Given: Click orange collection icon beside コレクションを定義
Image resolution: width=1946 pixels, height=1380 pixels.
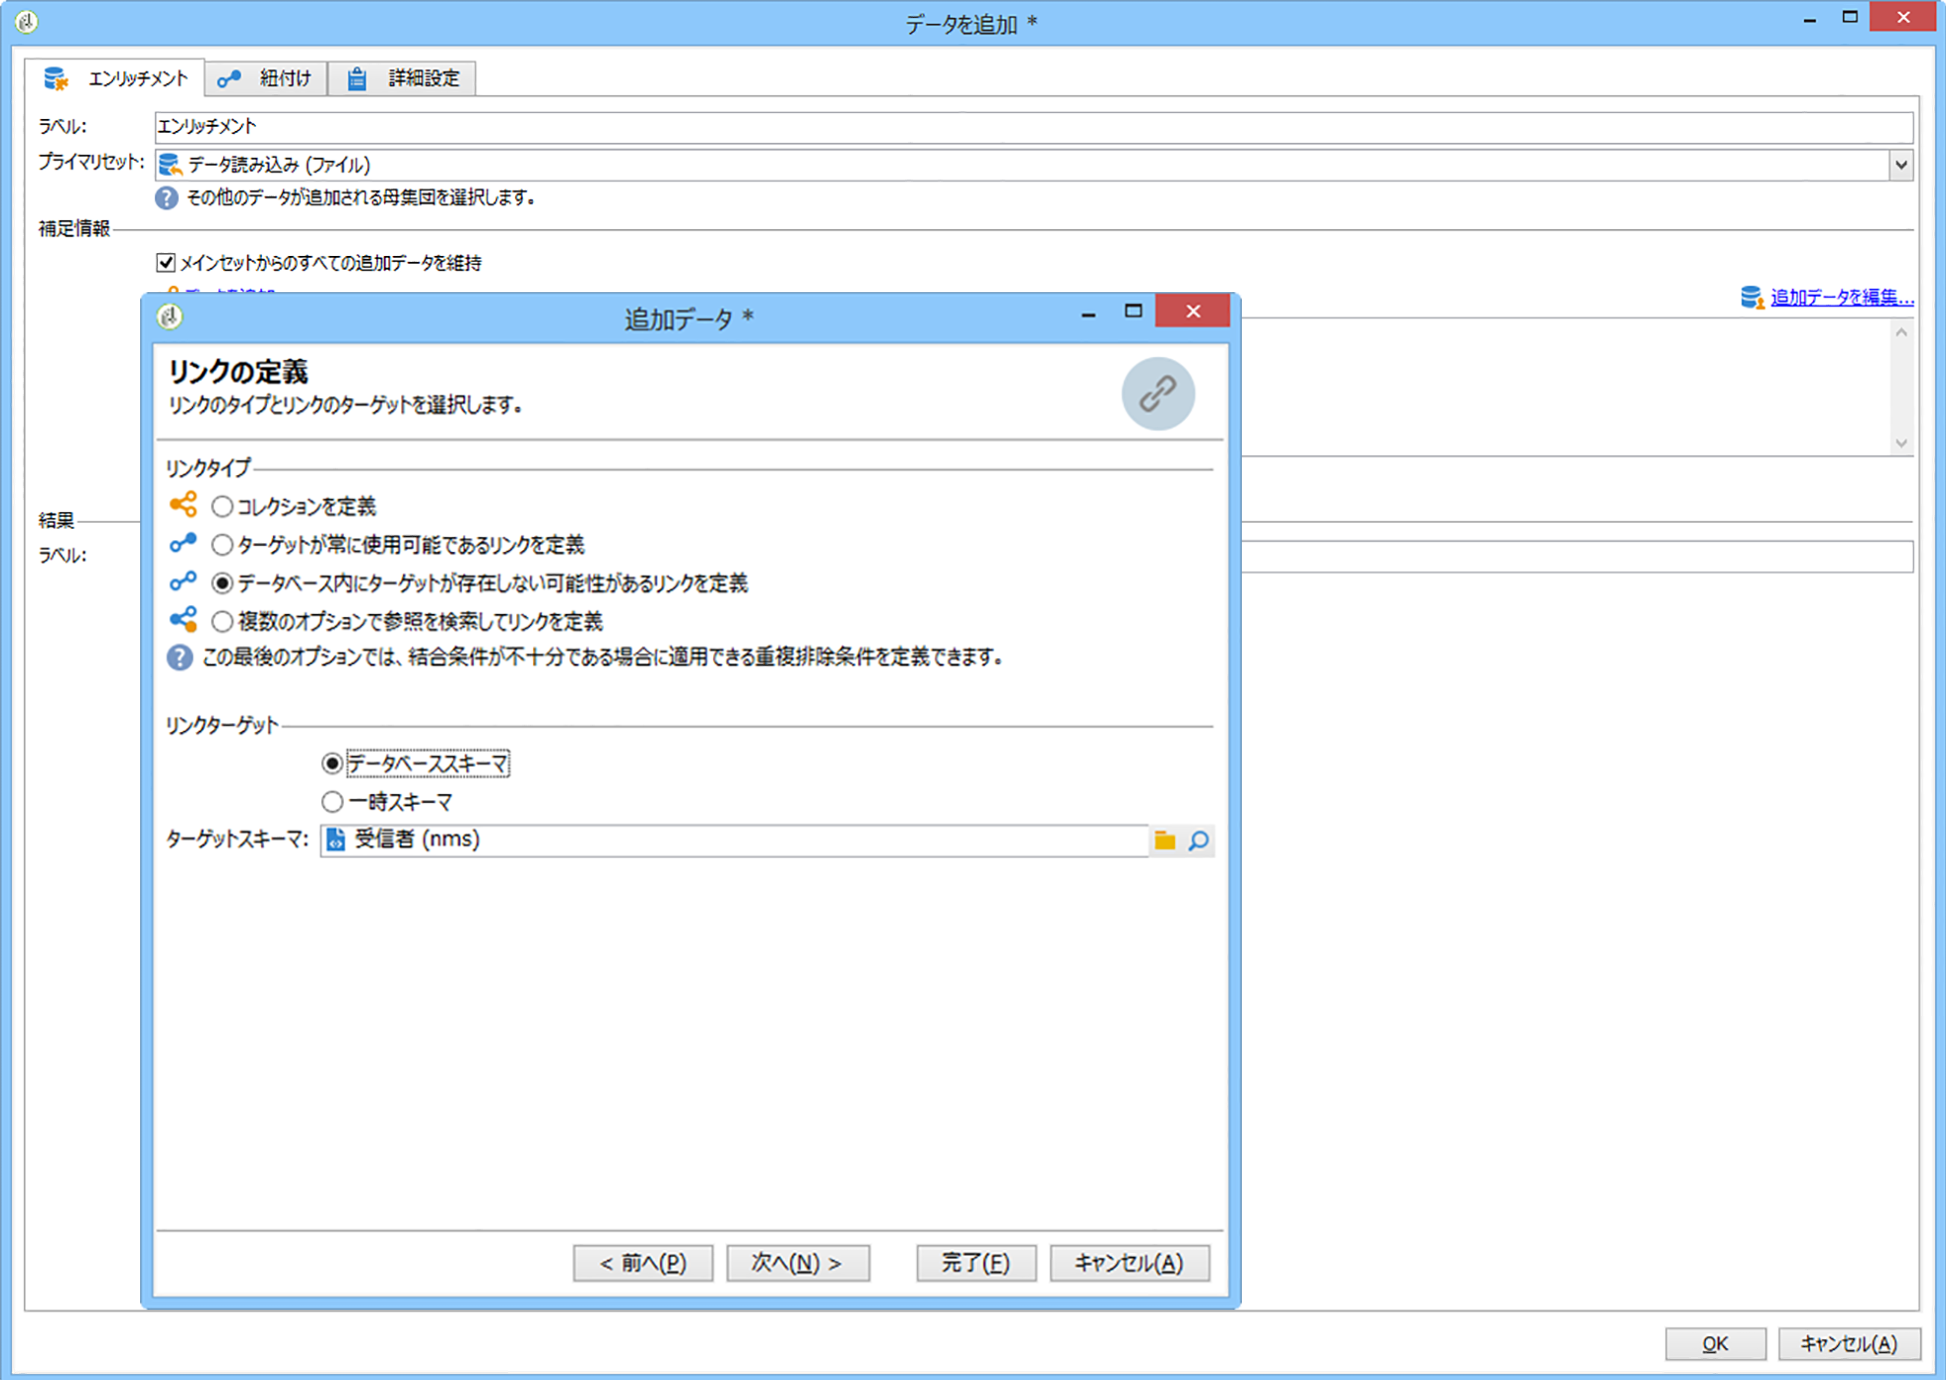Looking at the screenshot, I should click(x=183, y=505).
